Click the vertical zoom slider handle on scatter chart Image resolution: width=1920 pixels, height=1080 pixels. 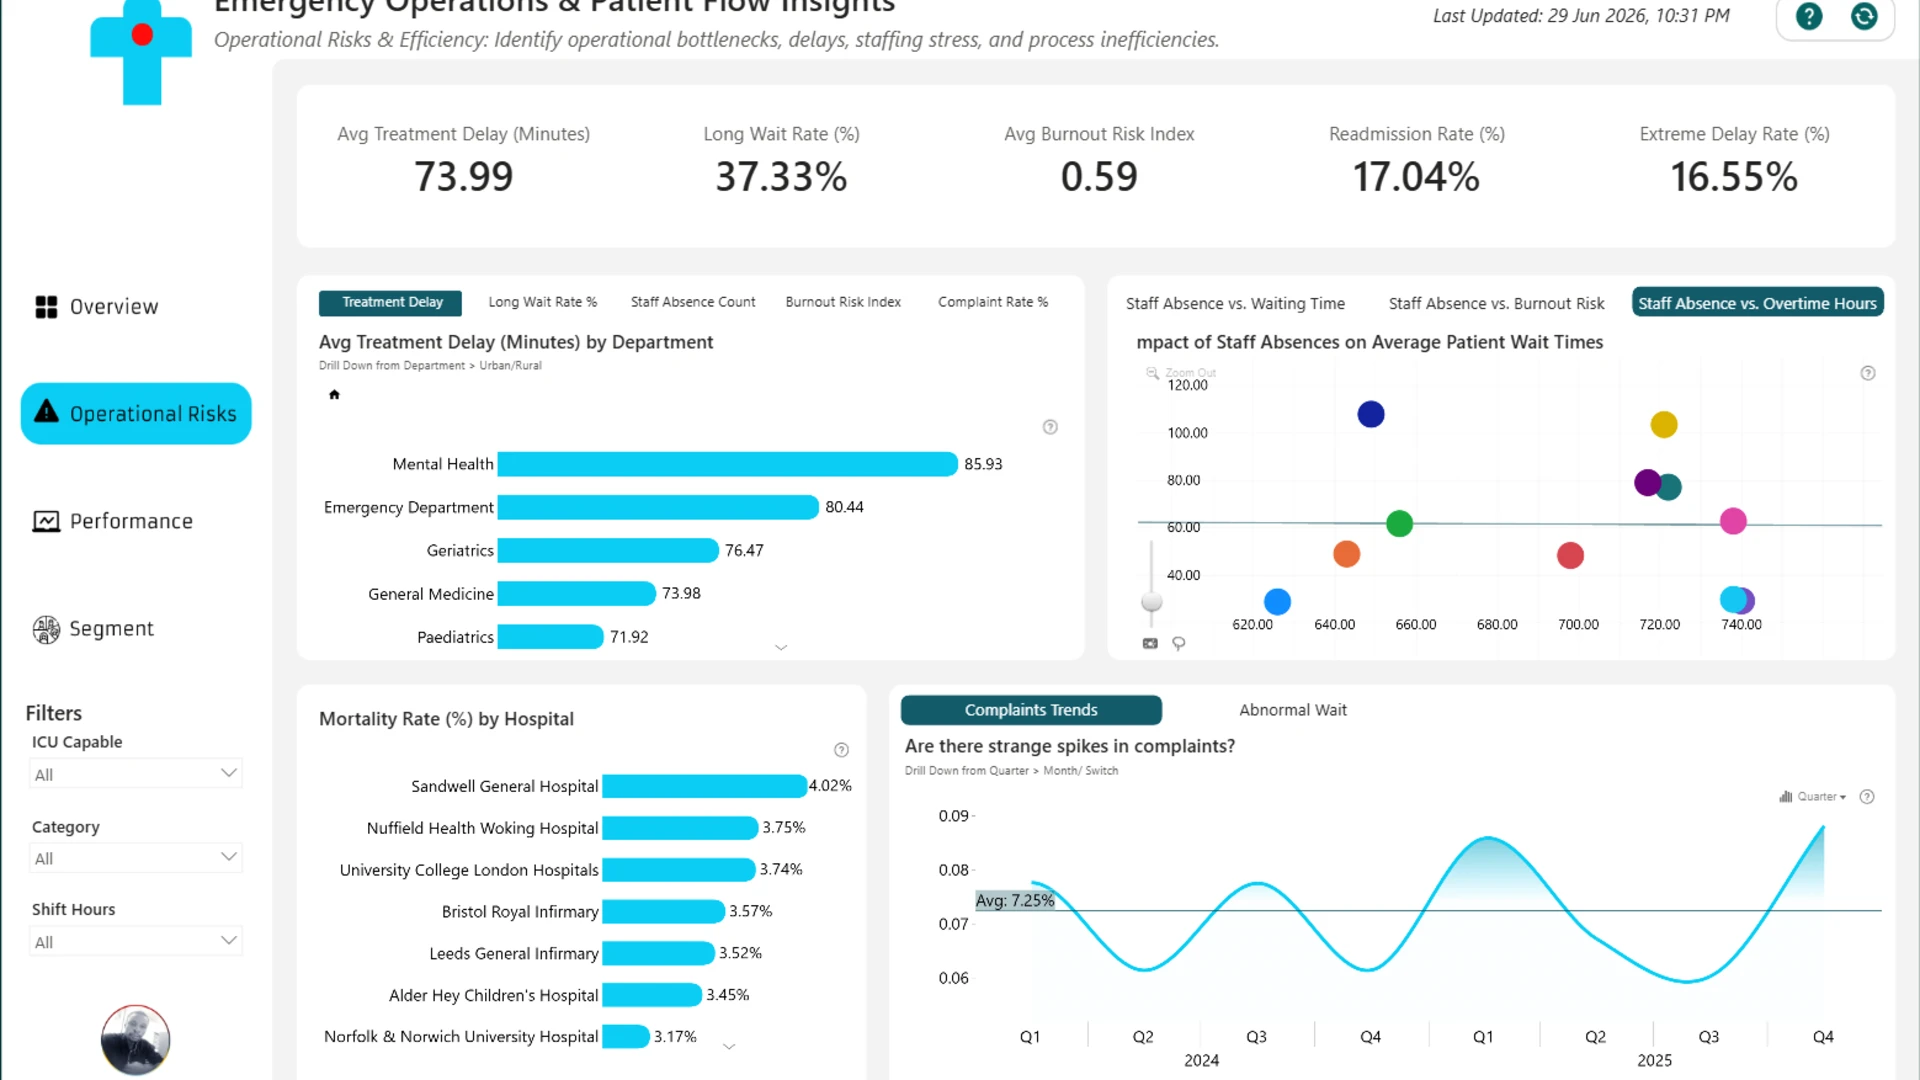(x=1152, y=602)
